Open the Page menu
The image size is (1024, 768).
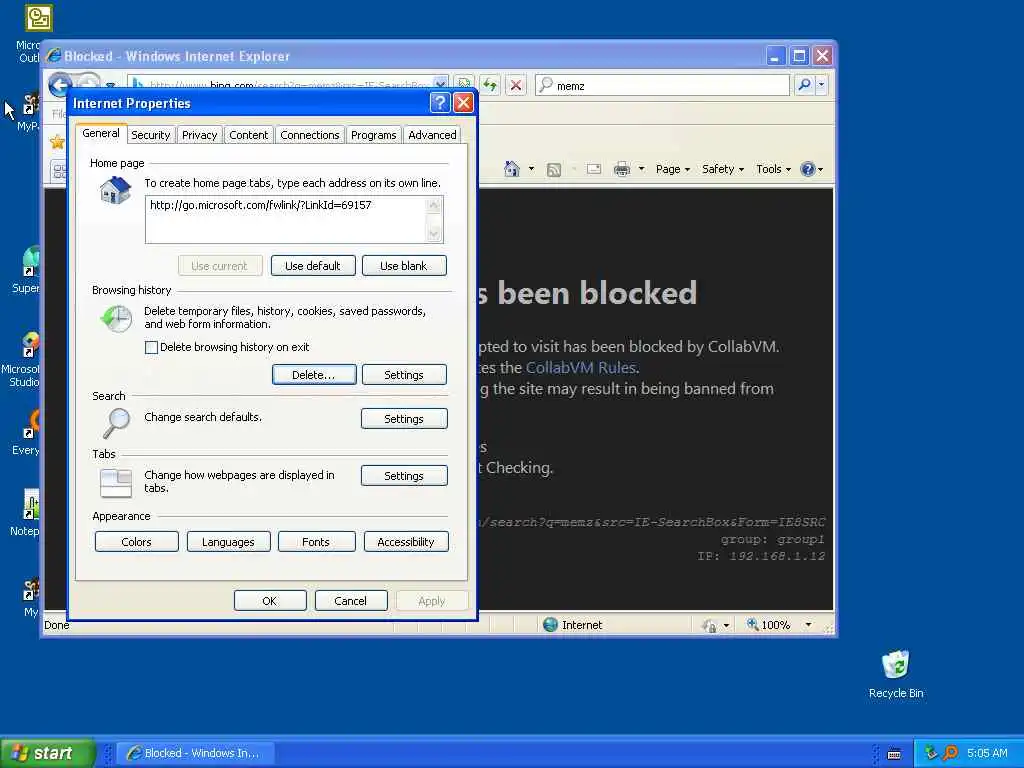[x=673, y=169]
